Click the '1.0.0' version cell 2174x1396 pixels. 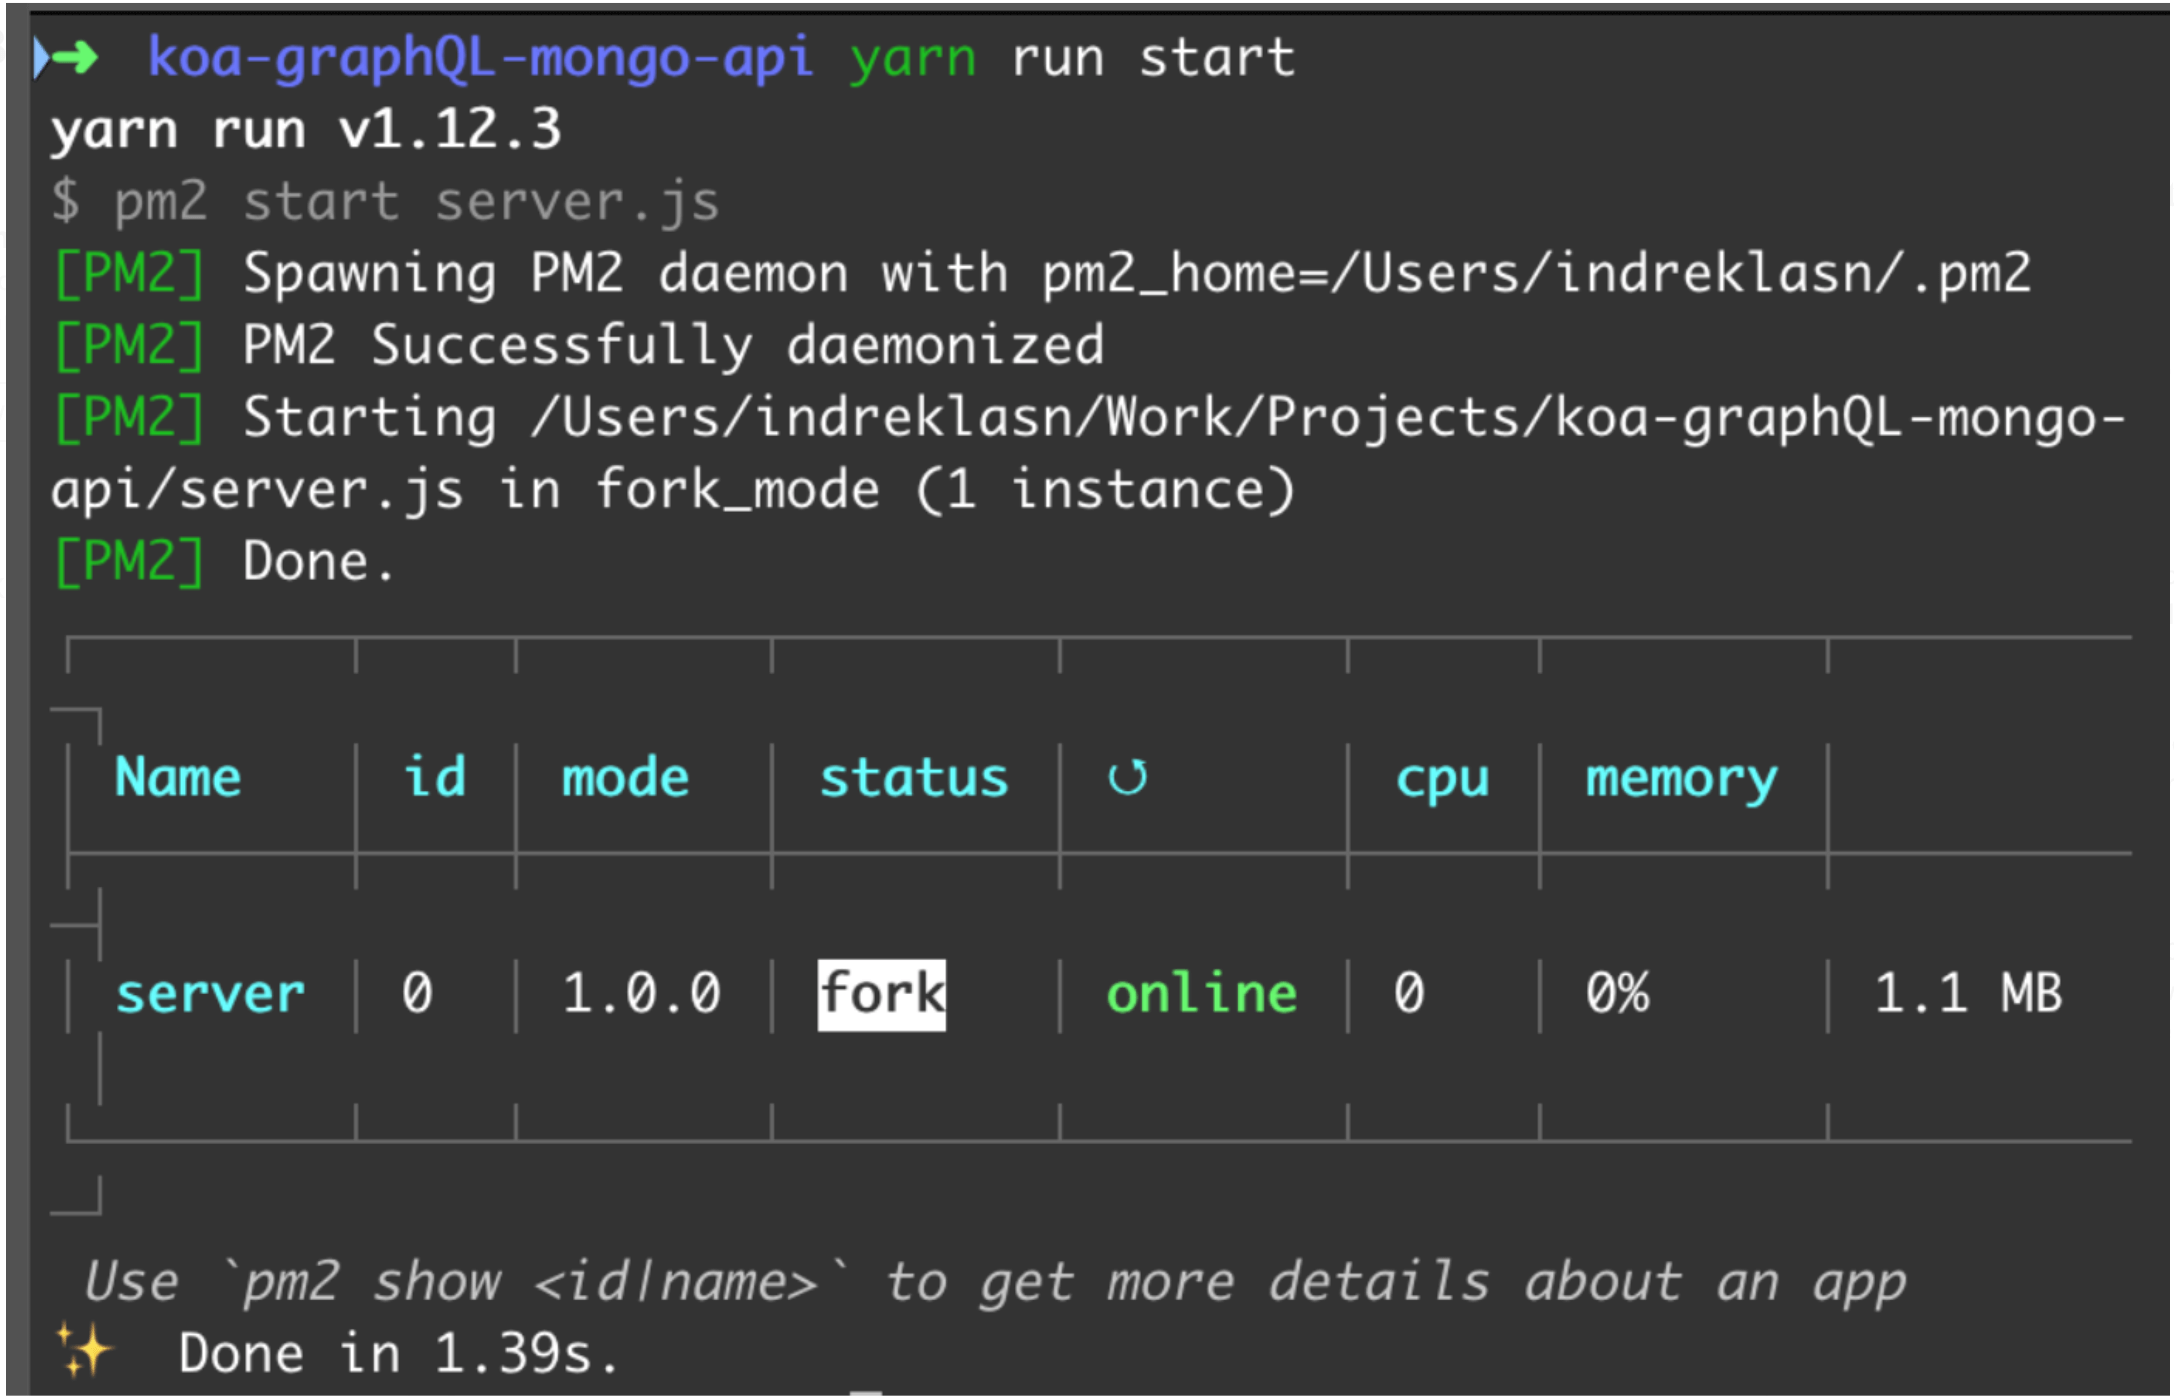point(641,994)
